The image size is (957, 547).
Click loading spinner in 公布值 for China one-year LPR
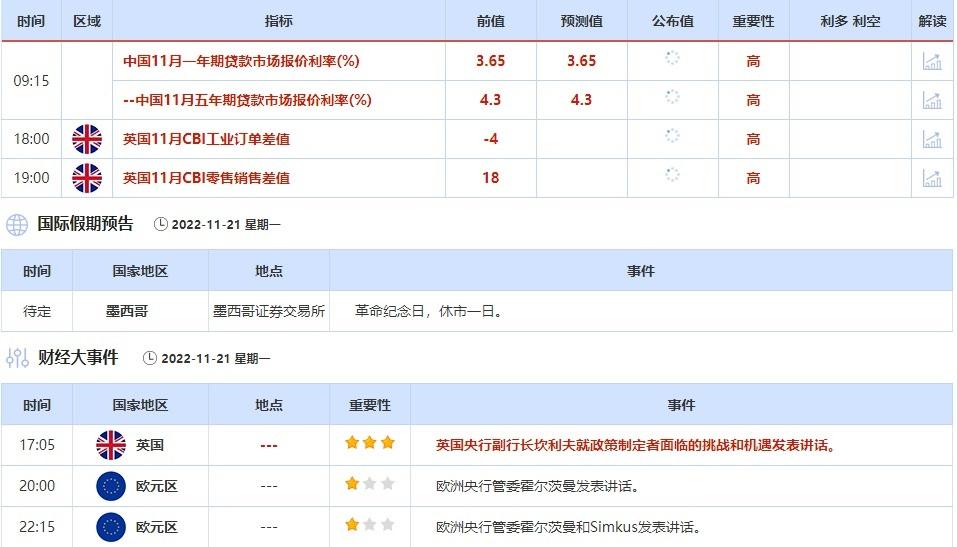point(672,59)
